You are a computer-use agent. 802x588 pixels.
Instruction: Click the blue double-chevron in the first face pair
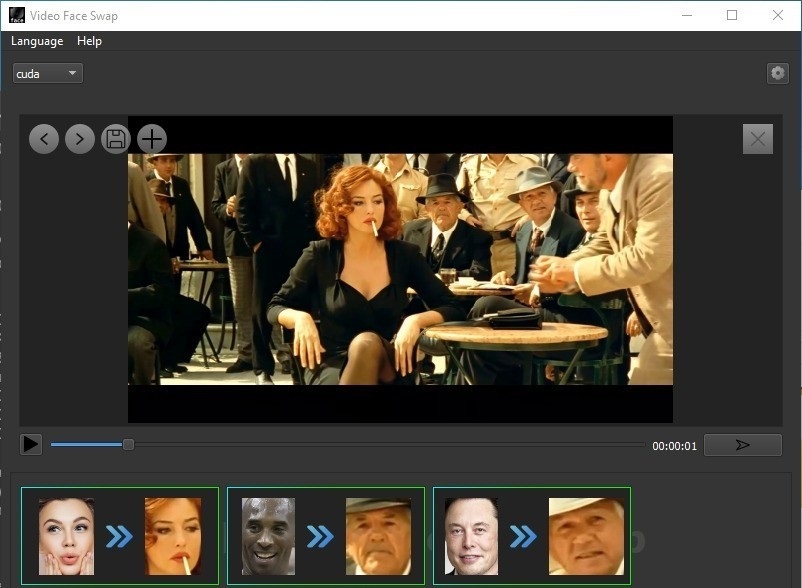[119, 537]
